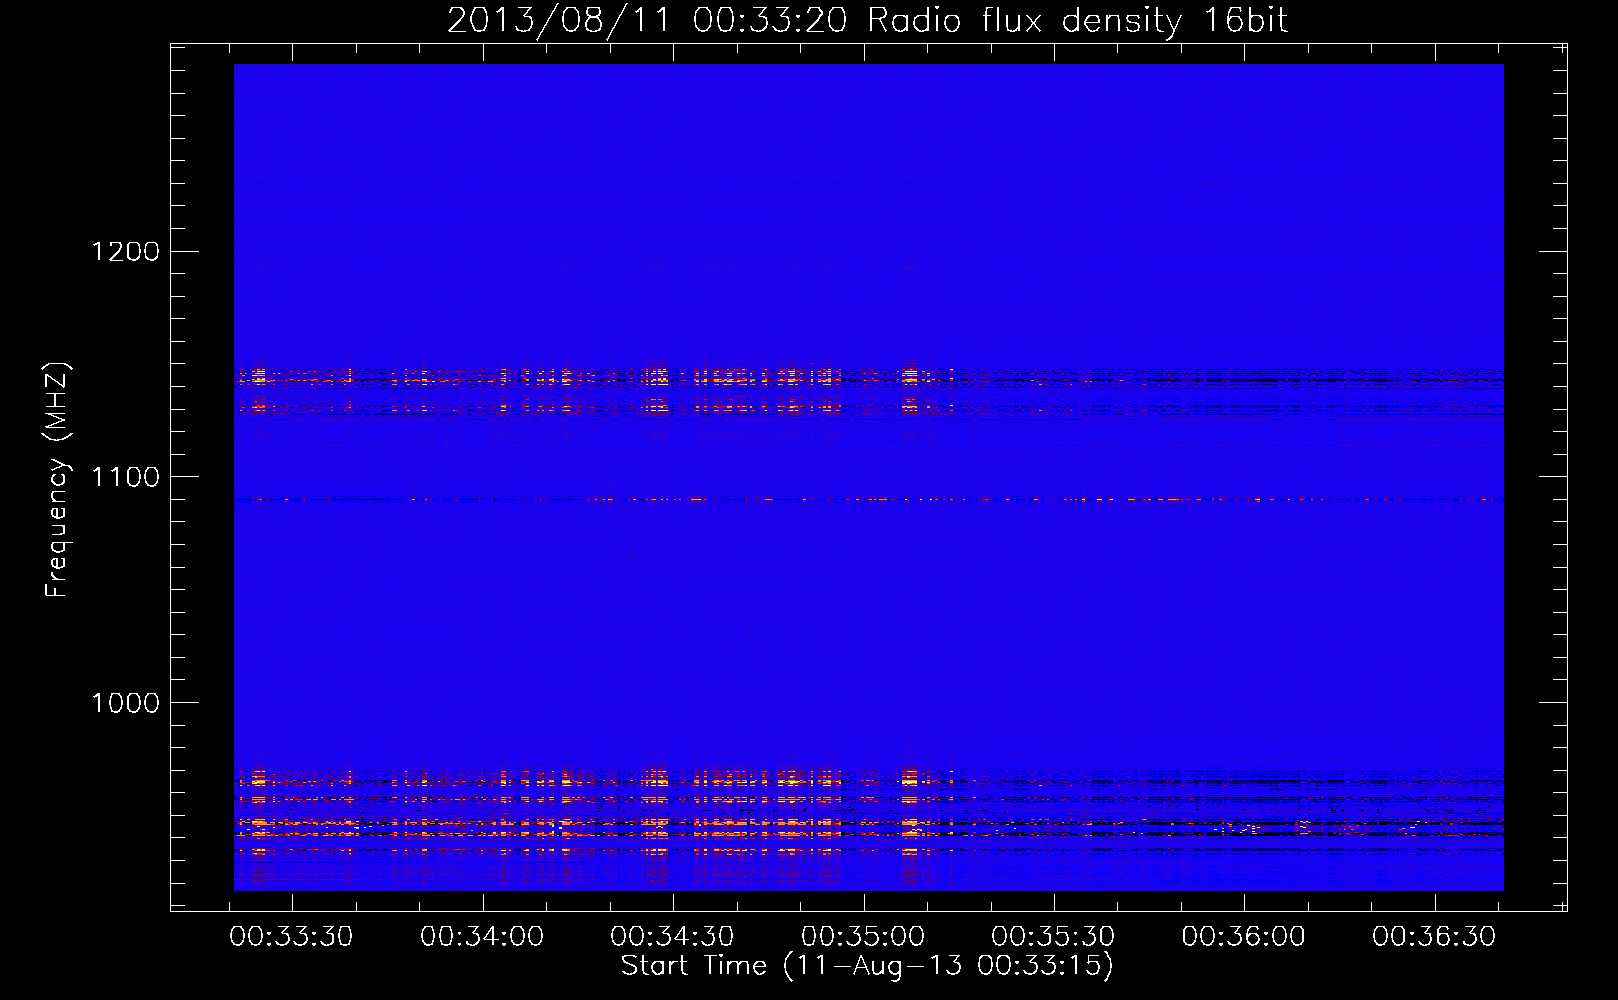Click the 00:34:00 time tick label
Viewport: 1618px width, 1000px height.
[482, 937]
